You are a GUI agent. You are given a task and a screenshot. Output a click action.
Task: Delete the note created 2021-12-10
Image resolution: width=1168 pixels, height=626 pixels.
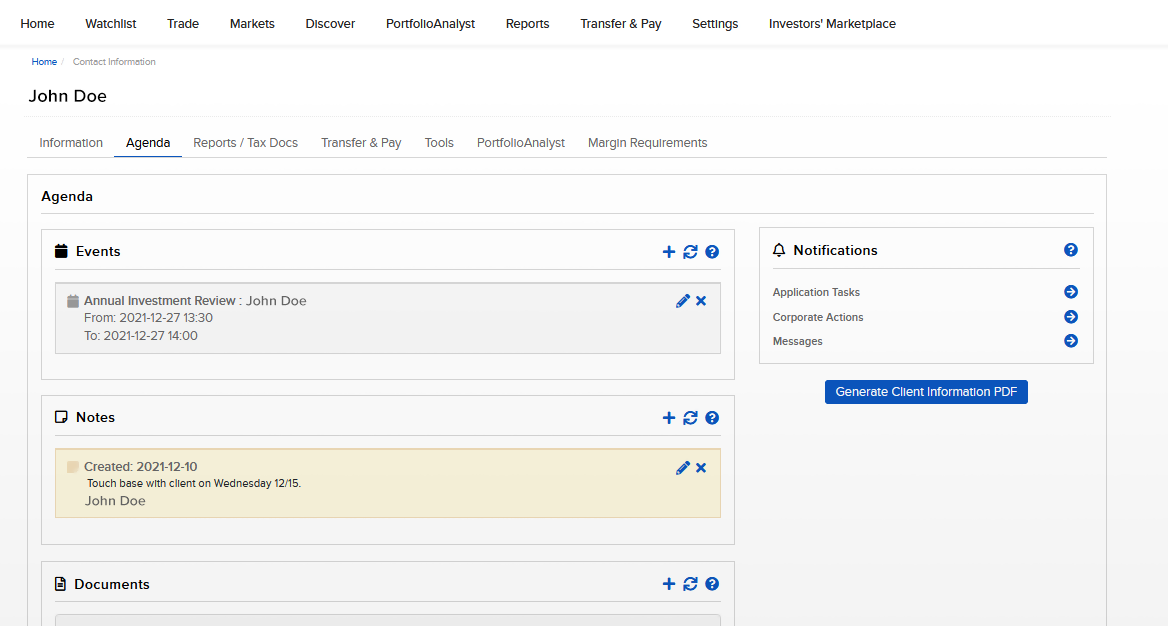coord(701,468)
